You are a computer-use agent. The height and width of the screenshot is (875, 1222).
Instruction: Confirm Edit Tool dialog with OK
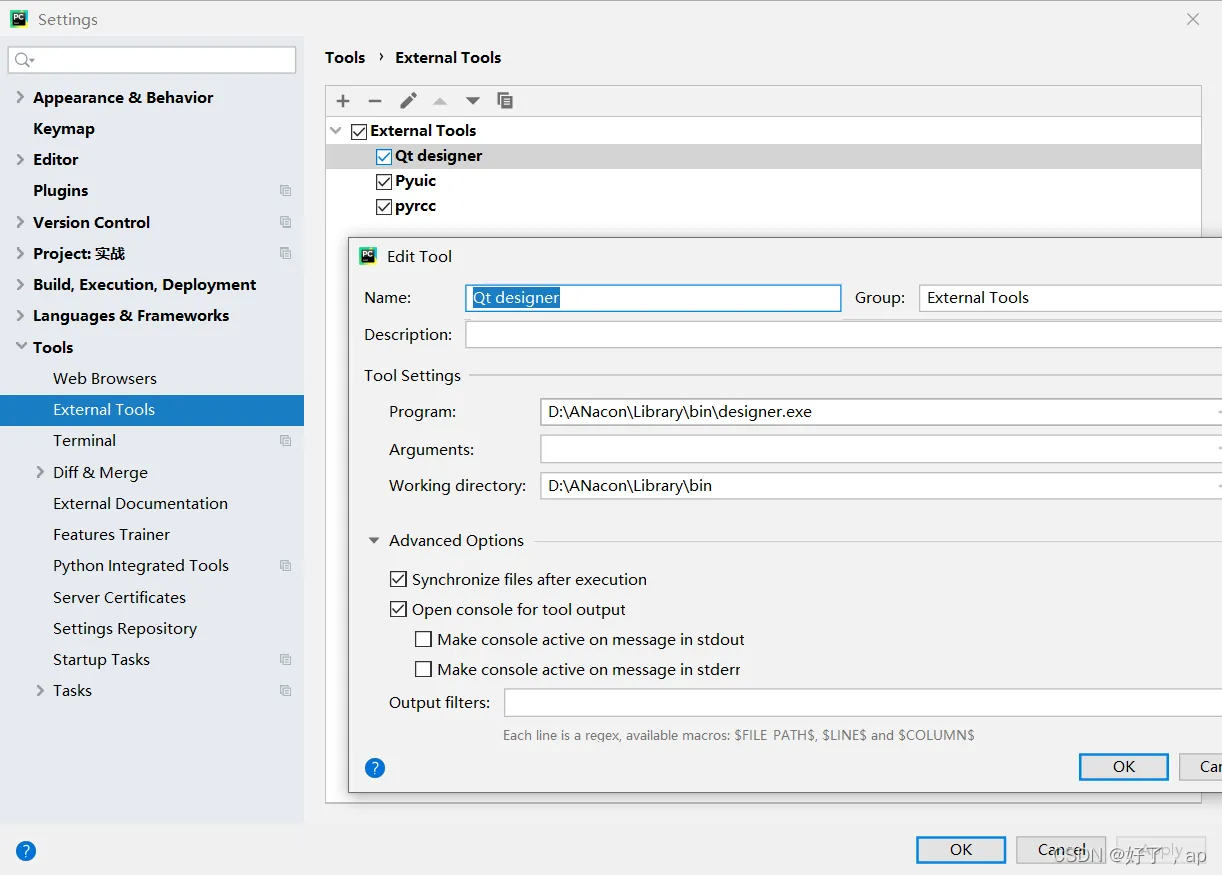point(1123,767)
